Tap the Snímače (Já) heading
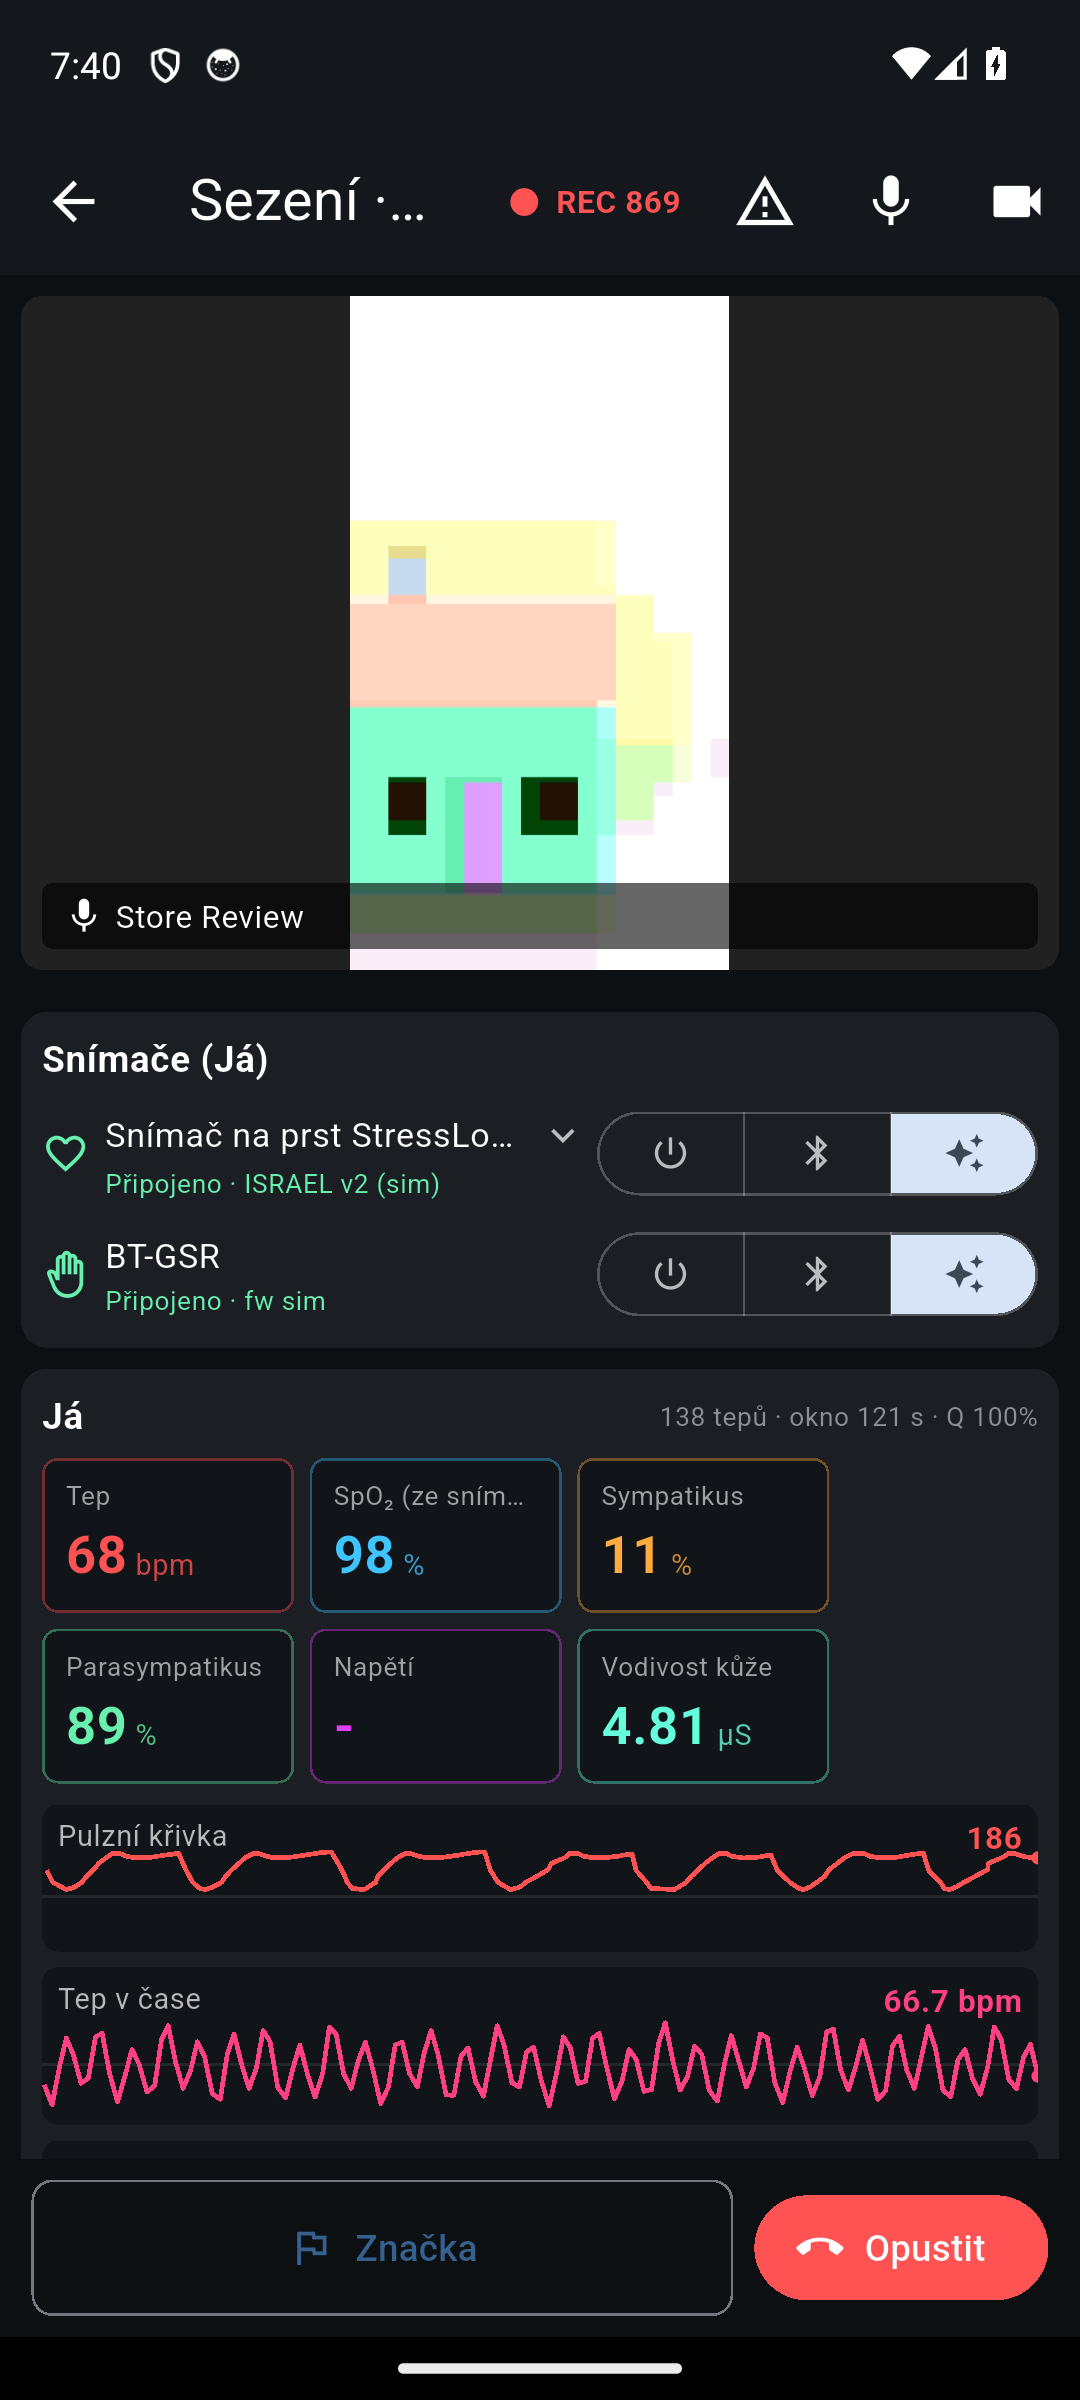The image size is (1080, 2400). [155, 1059]
